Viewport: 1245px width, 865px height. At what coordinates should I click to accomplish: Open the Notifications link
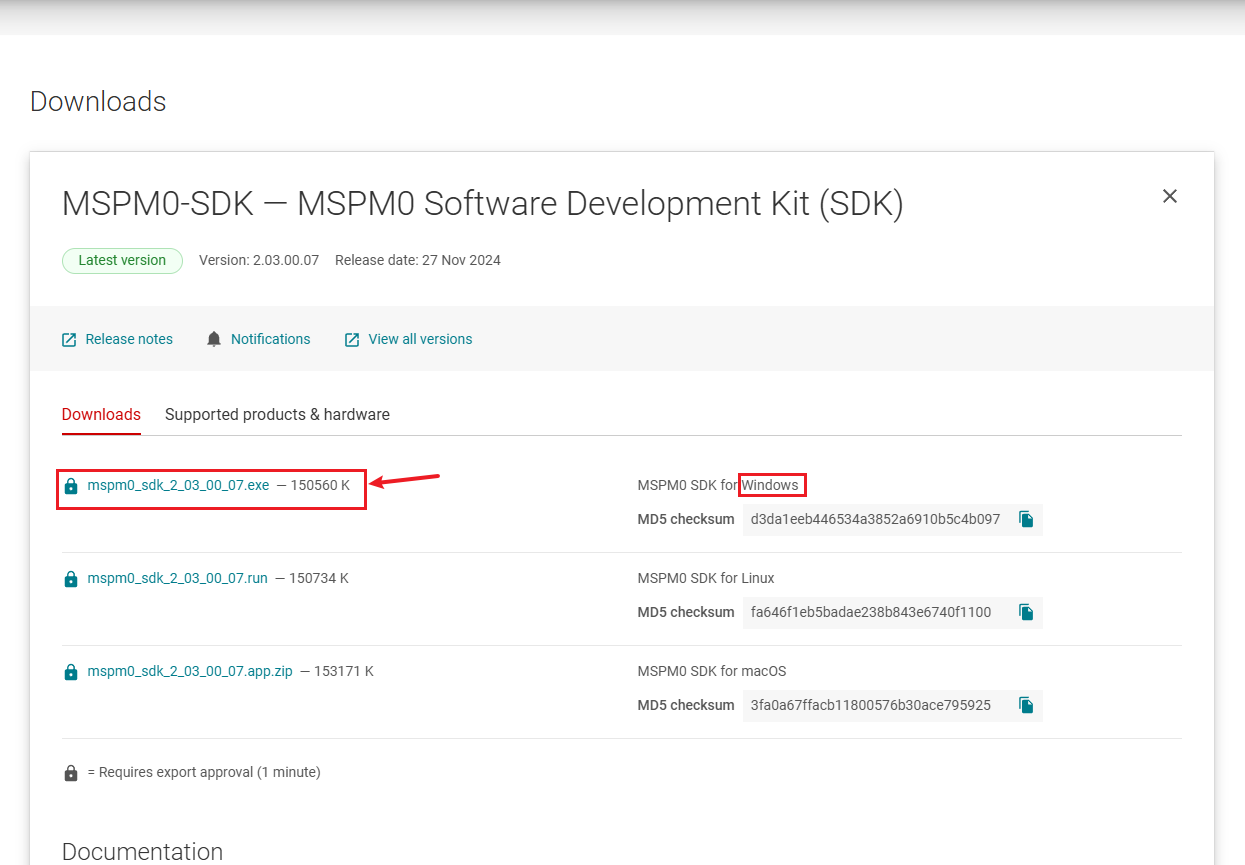(x=270, y=339)
